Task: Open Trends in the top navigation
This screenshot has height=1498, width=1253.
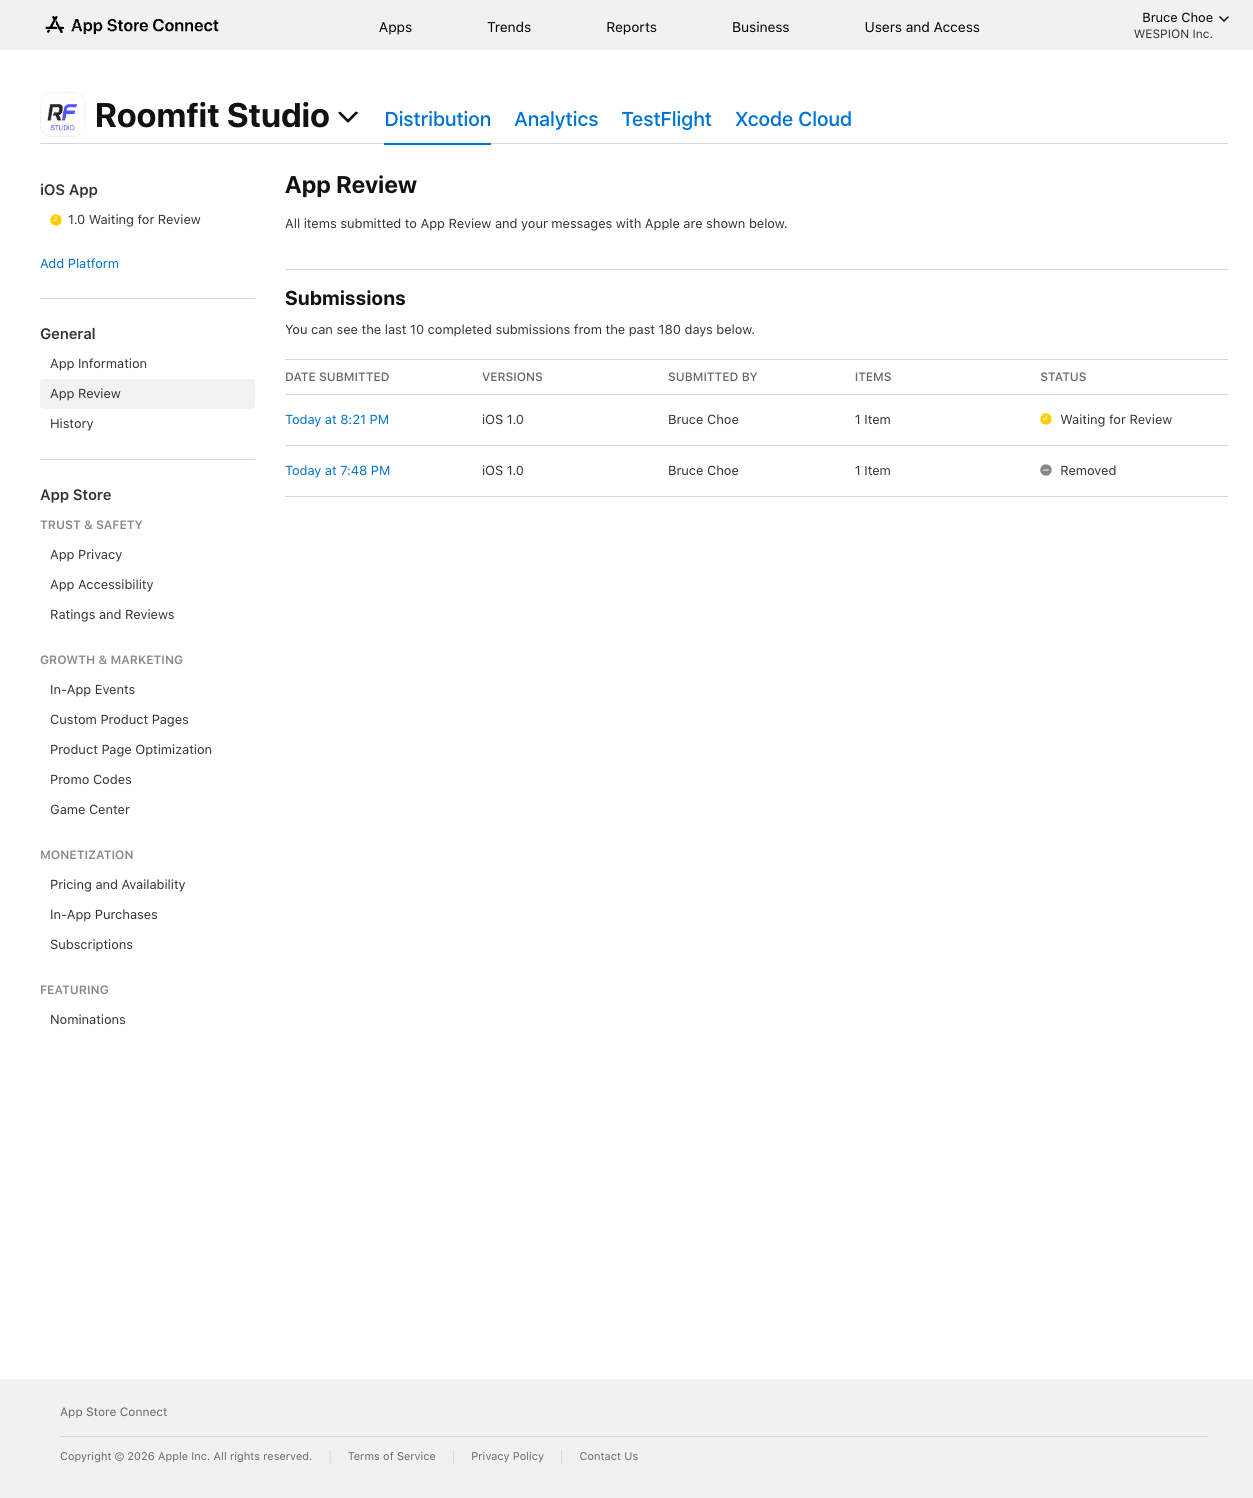Action: (x=509, y=27)
